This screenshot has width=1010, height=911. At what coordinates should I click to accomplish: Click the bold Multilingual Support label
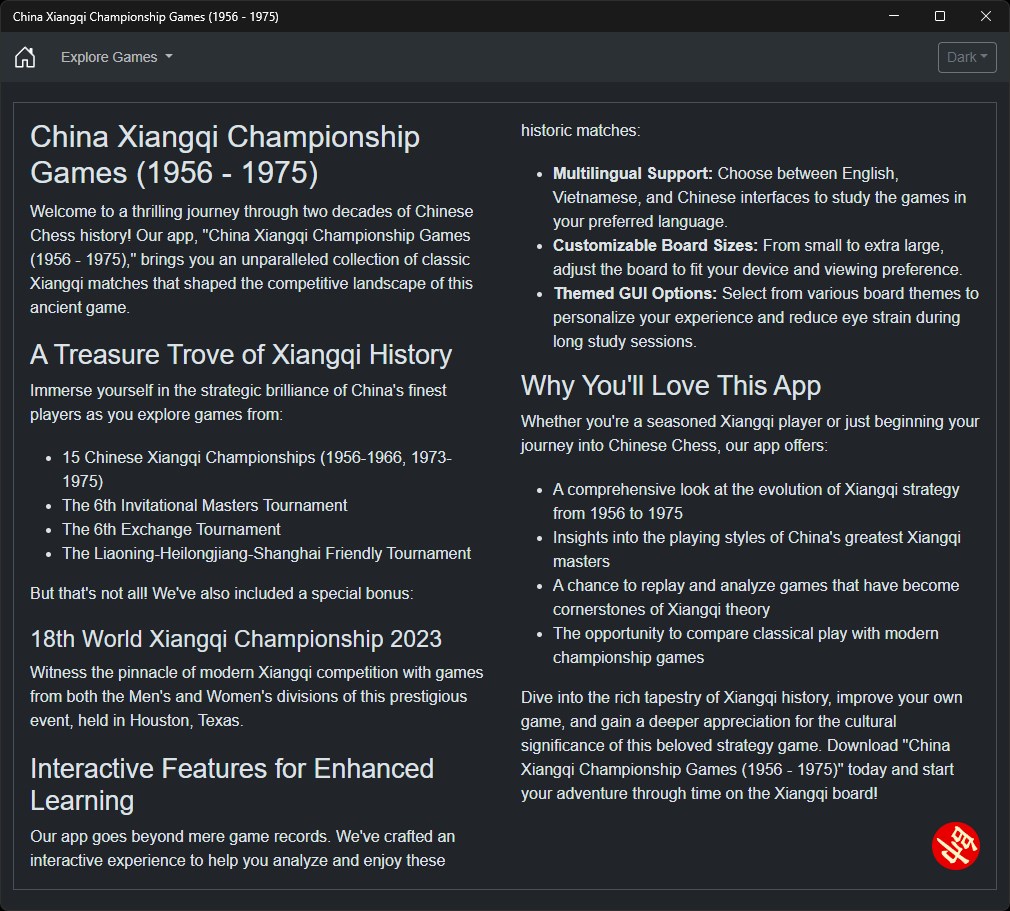click(x=633, y=173)
